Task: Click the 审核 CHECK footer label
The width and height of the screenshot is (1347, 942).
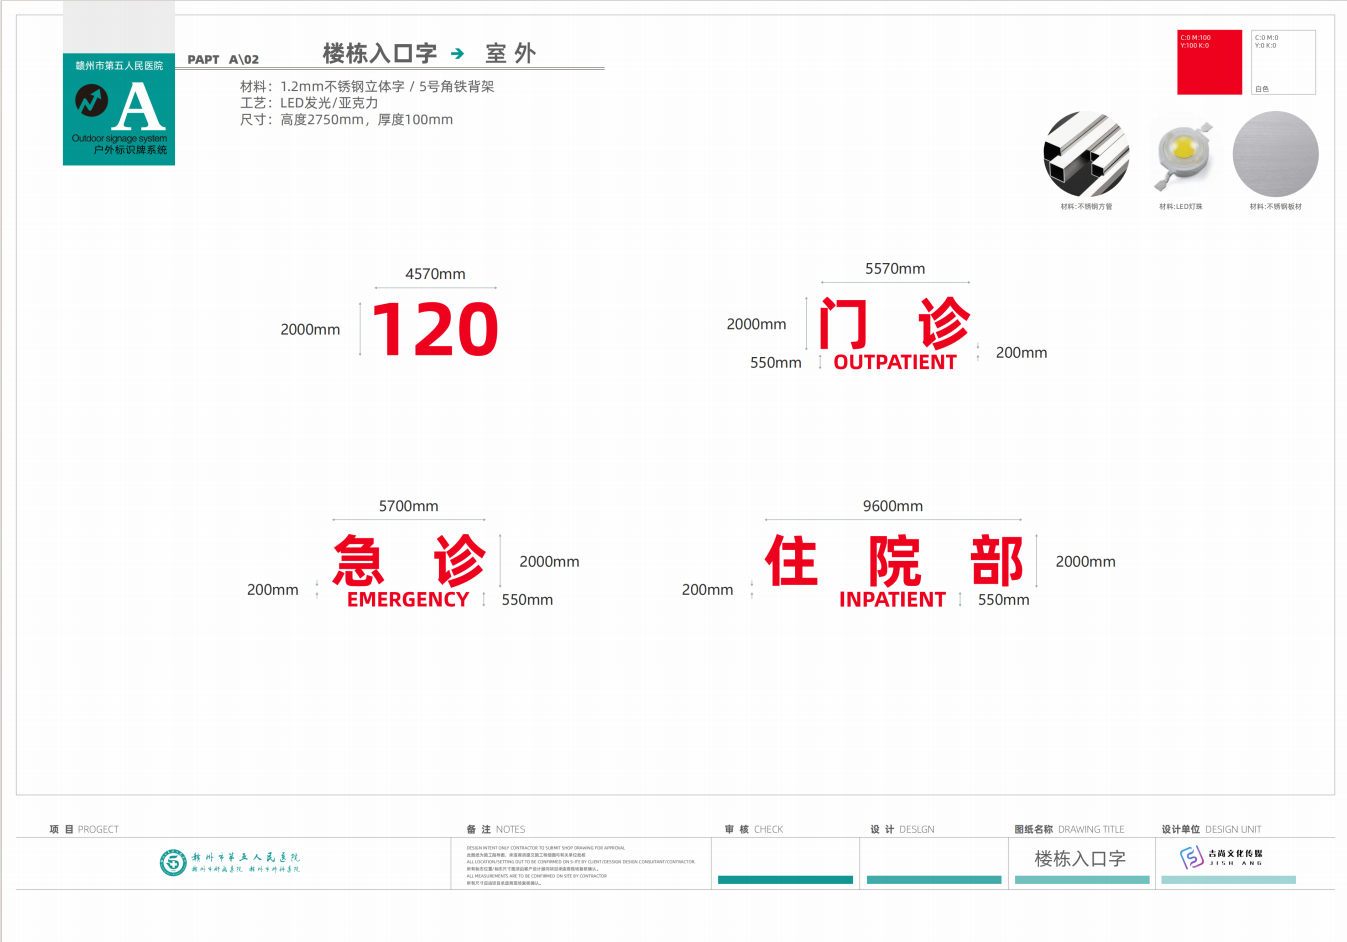Action: pyautogui.click(x=754, y=829)
